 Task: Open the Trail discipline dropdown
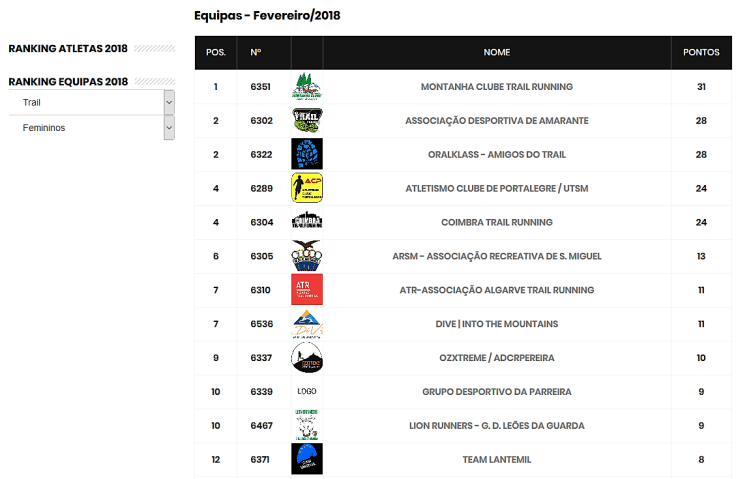click(x=92, y=102)
